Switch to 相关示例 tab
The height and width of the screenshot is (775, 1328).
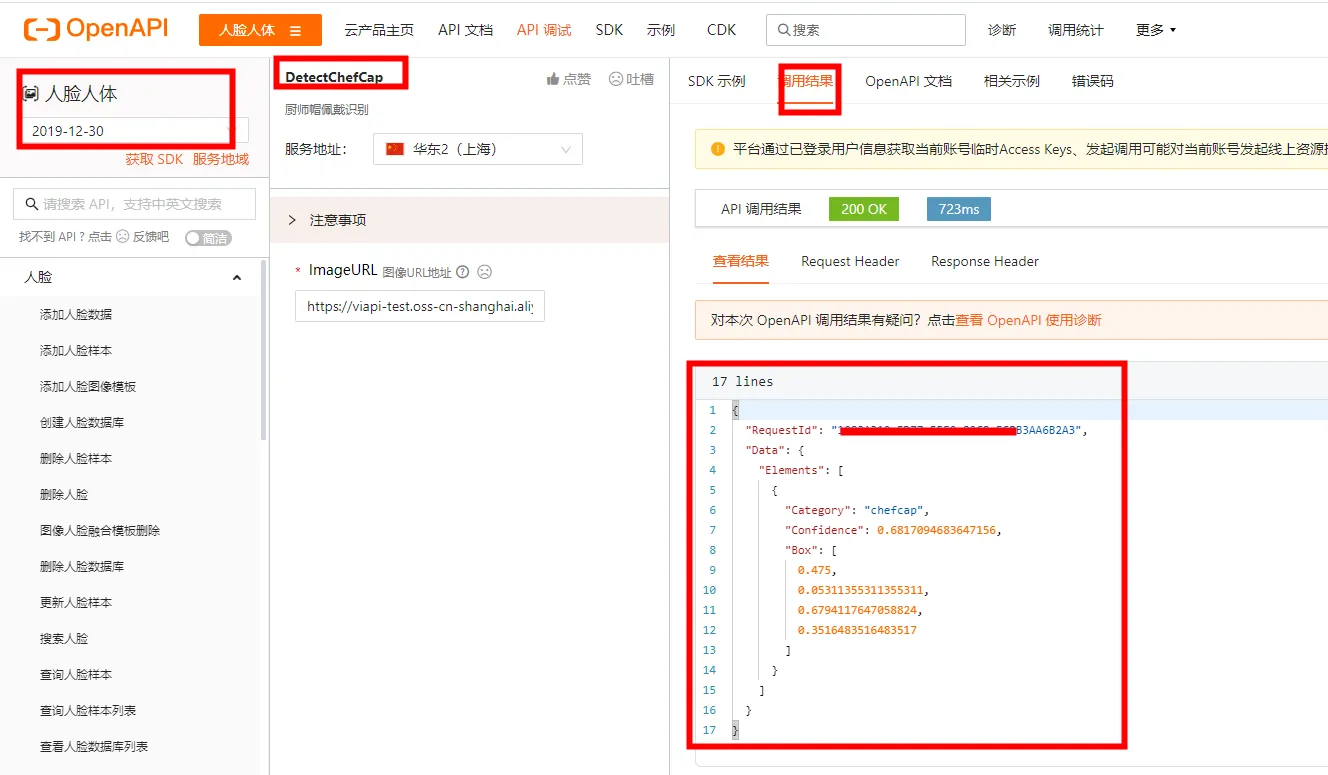(1012, 81)
